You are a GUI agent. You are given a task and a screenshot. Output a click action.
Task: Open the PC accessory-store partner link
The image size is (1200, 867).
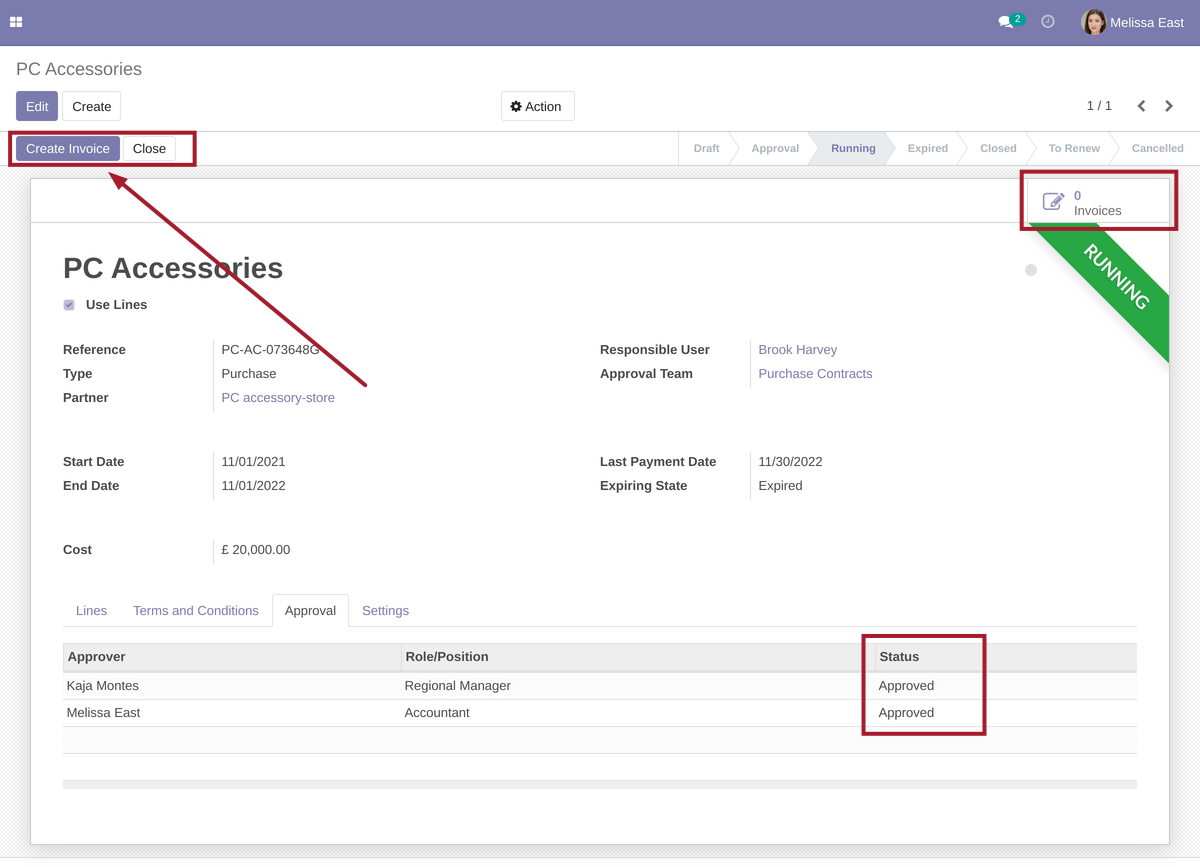(x=278, y=398)
